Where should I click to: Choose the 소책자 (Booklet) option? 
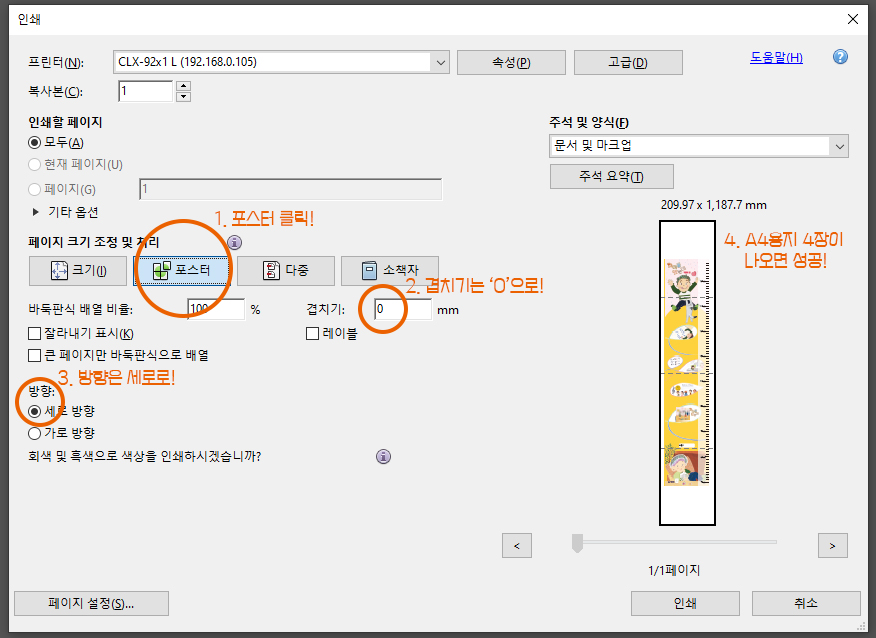[x=389, y=271]
